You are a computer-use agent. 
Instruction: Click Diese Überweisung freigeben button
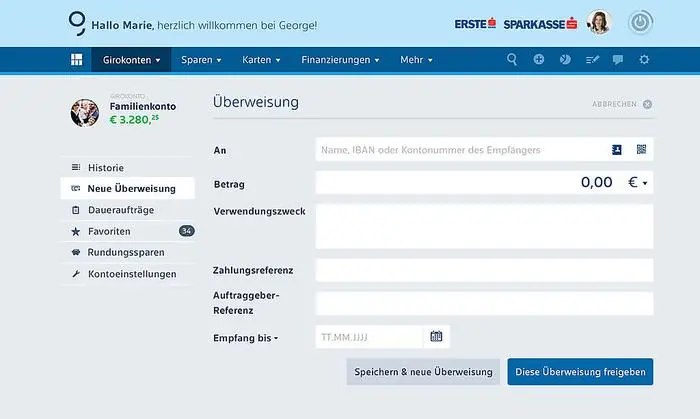[x=580, y=372]
